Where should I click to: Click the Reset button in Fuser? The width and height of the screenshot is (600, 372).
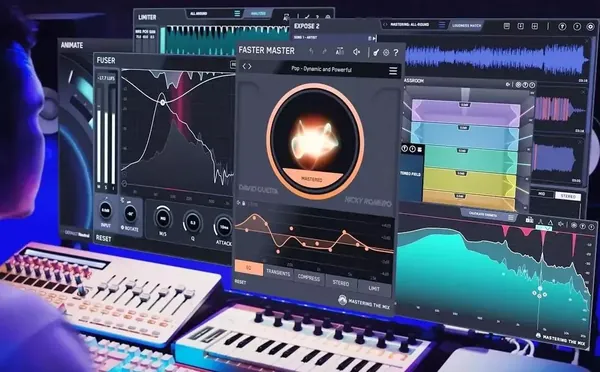pos(103,238)
